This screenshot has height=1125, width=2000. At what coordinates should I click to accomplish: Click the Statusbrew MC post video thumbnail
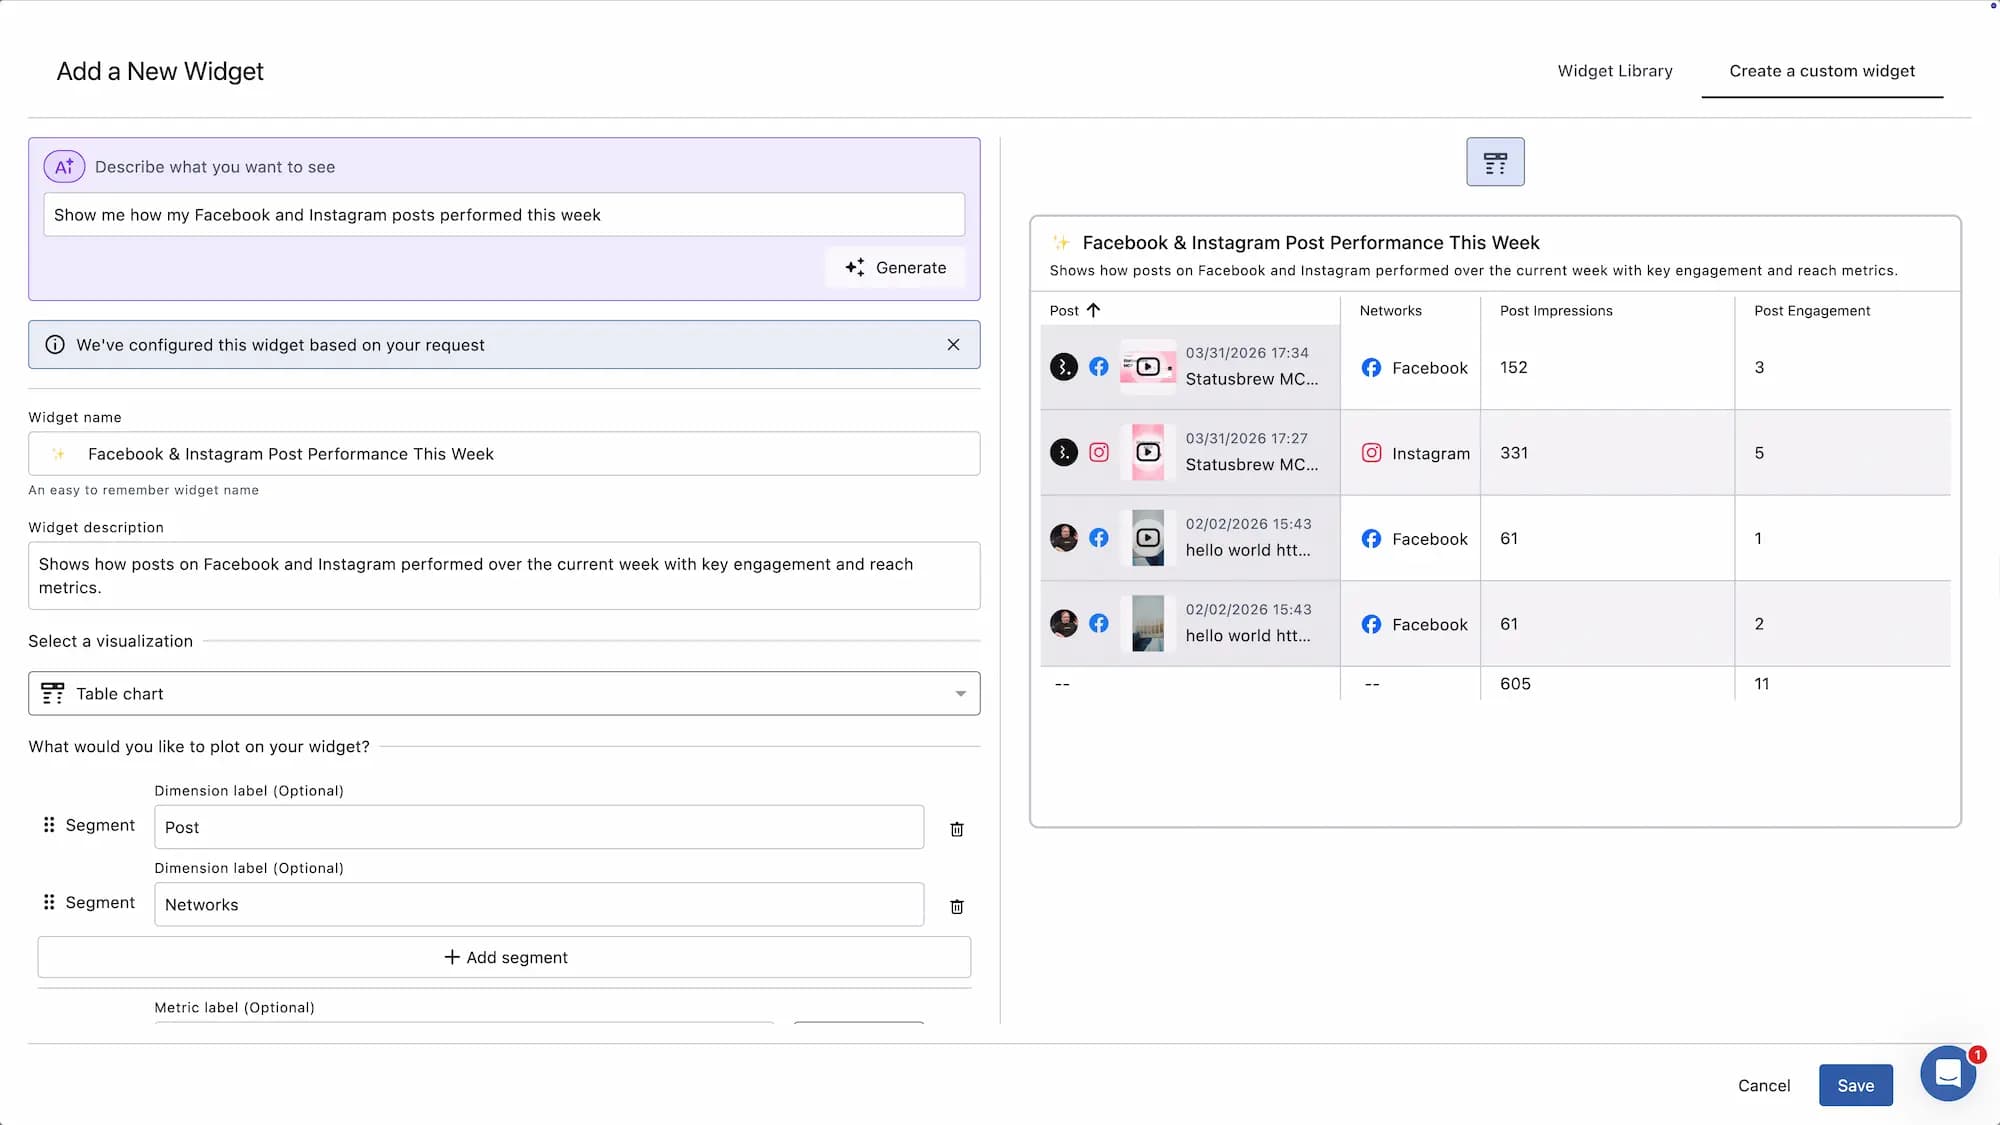pyautogui.click(x=1147, y=366)
